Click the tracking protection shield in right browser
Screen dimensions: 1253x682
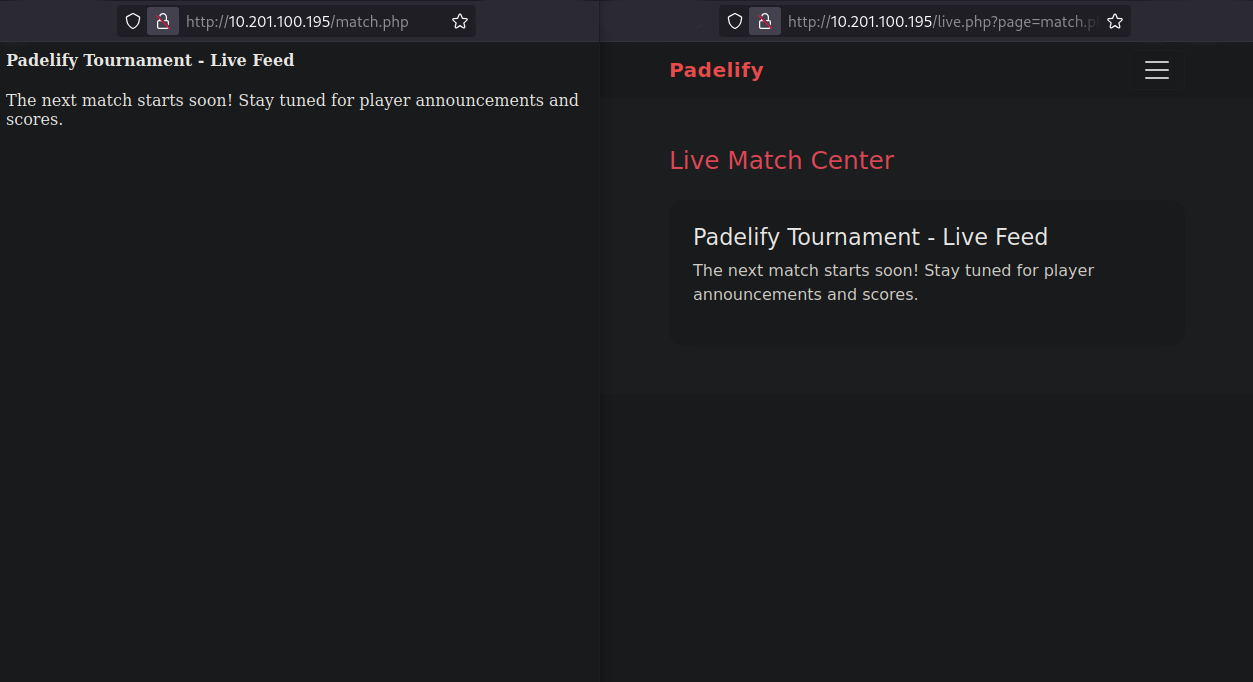pyautogui.click(x=735, y=21)
